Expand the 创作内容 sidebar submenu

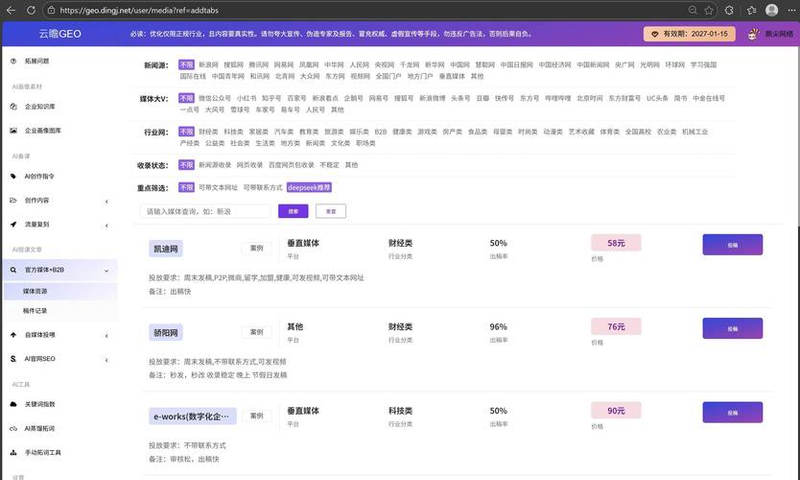[106, 201]
